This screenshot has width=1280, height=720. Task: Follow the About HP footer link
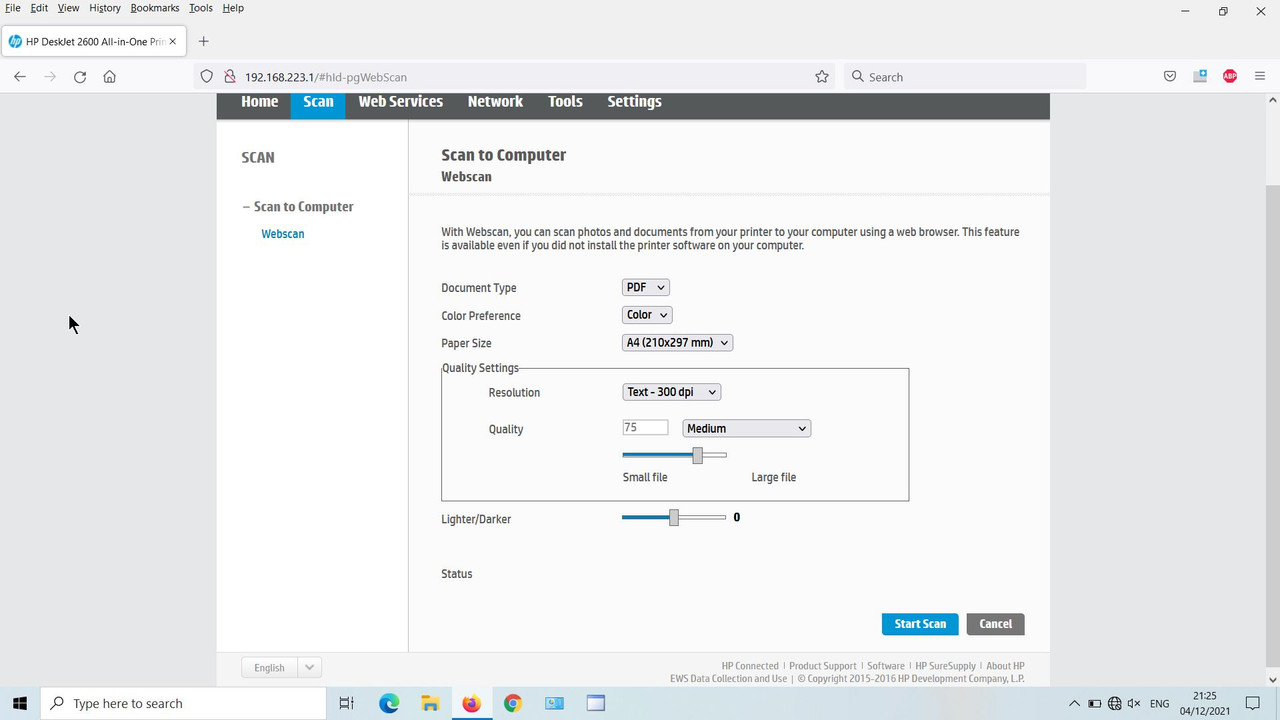(x=1006, y=666)
